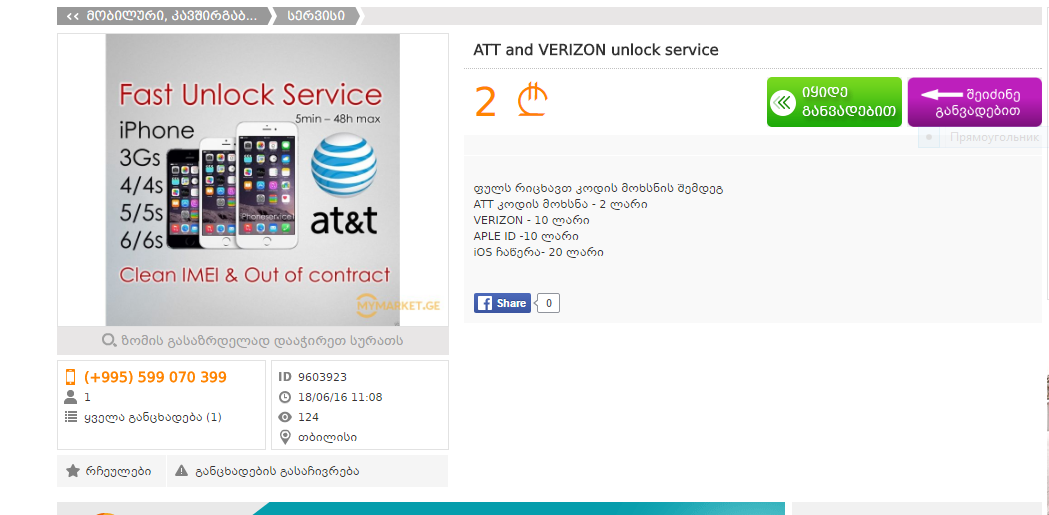
Task: Click the clock icon beside the date
Action: point(285,397)
